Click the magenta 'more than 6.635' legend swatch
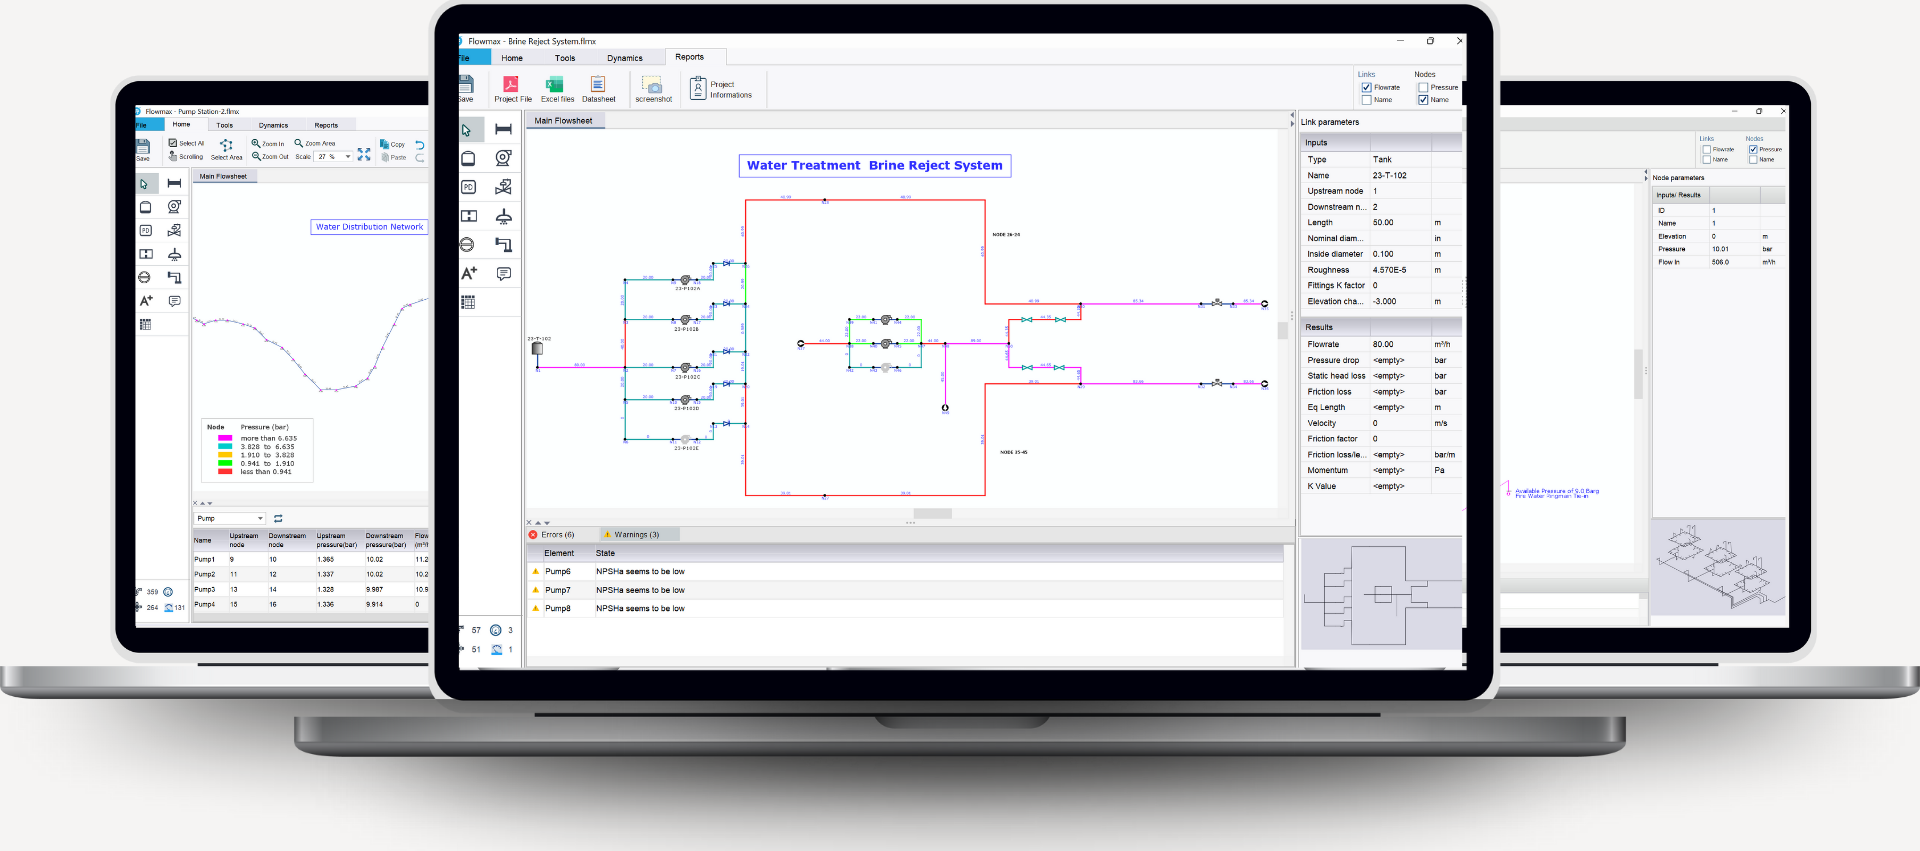Image resolution: width=1920 pixels, height=851 pixels. point(225,438)
